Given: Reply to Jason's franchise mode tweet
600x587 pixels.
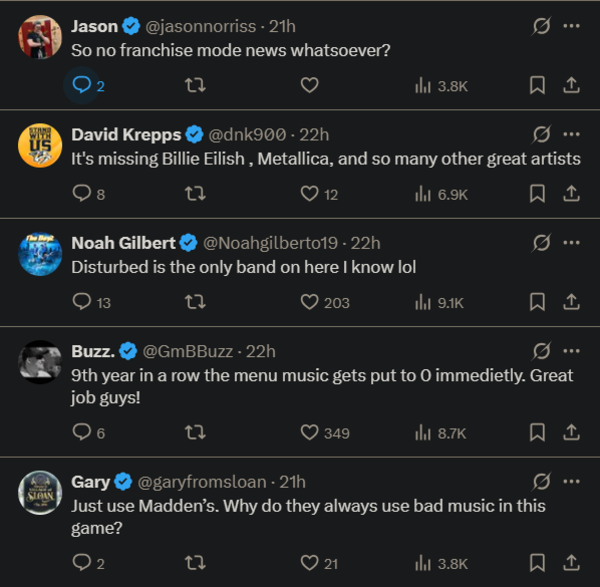Looking at the screenshot, I should (x=82, y=86).
